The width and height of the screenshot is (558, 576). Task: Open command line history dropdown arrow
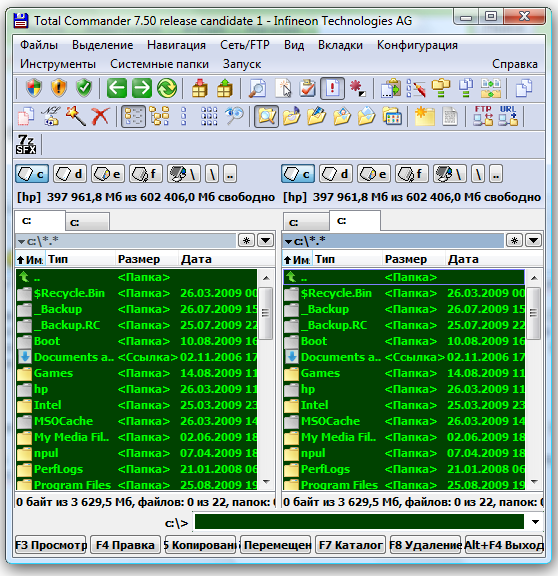pyautogui.click(x=535, y=522)
